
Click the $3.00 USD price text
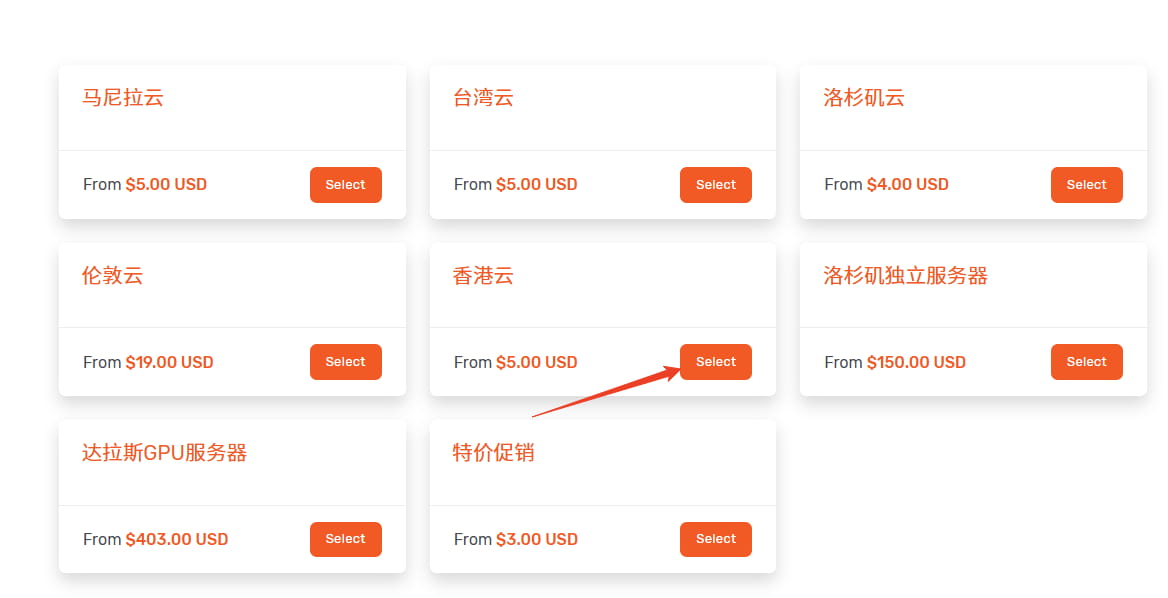536,540
